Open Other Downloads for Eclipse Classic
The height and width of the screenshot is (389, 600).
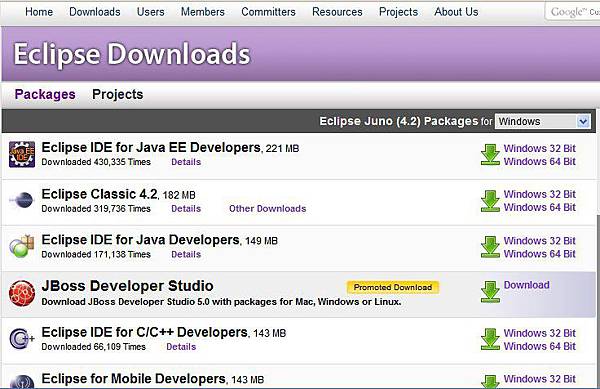[267, 209]
